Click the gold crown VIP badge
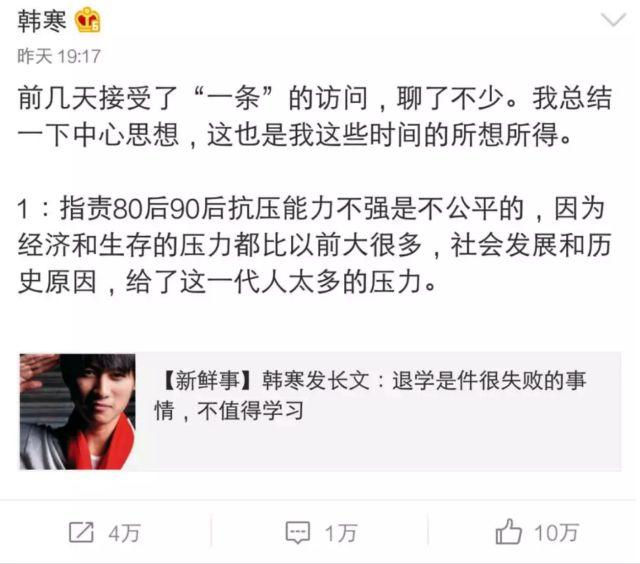This screenshot has width=640, height=564. pos(88,20)
